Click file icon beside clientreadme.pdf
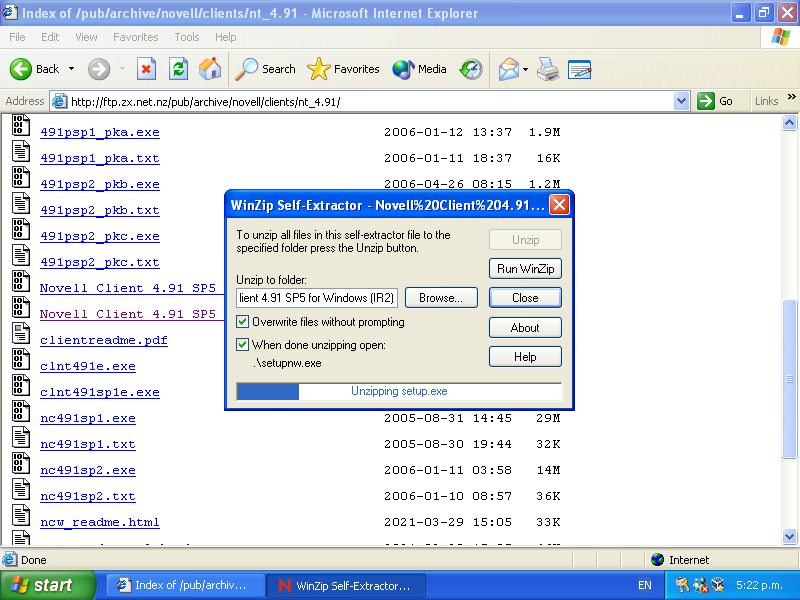 coord(20,333)
